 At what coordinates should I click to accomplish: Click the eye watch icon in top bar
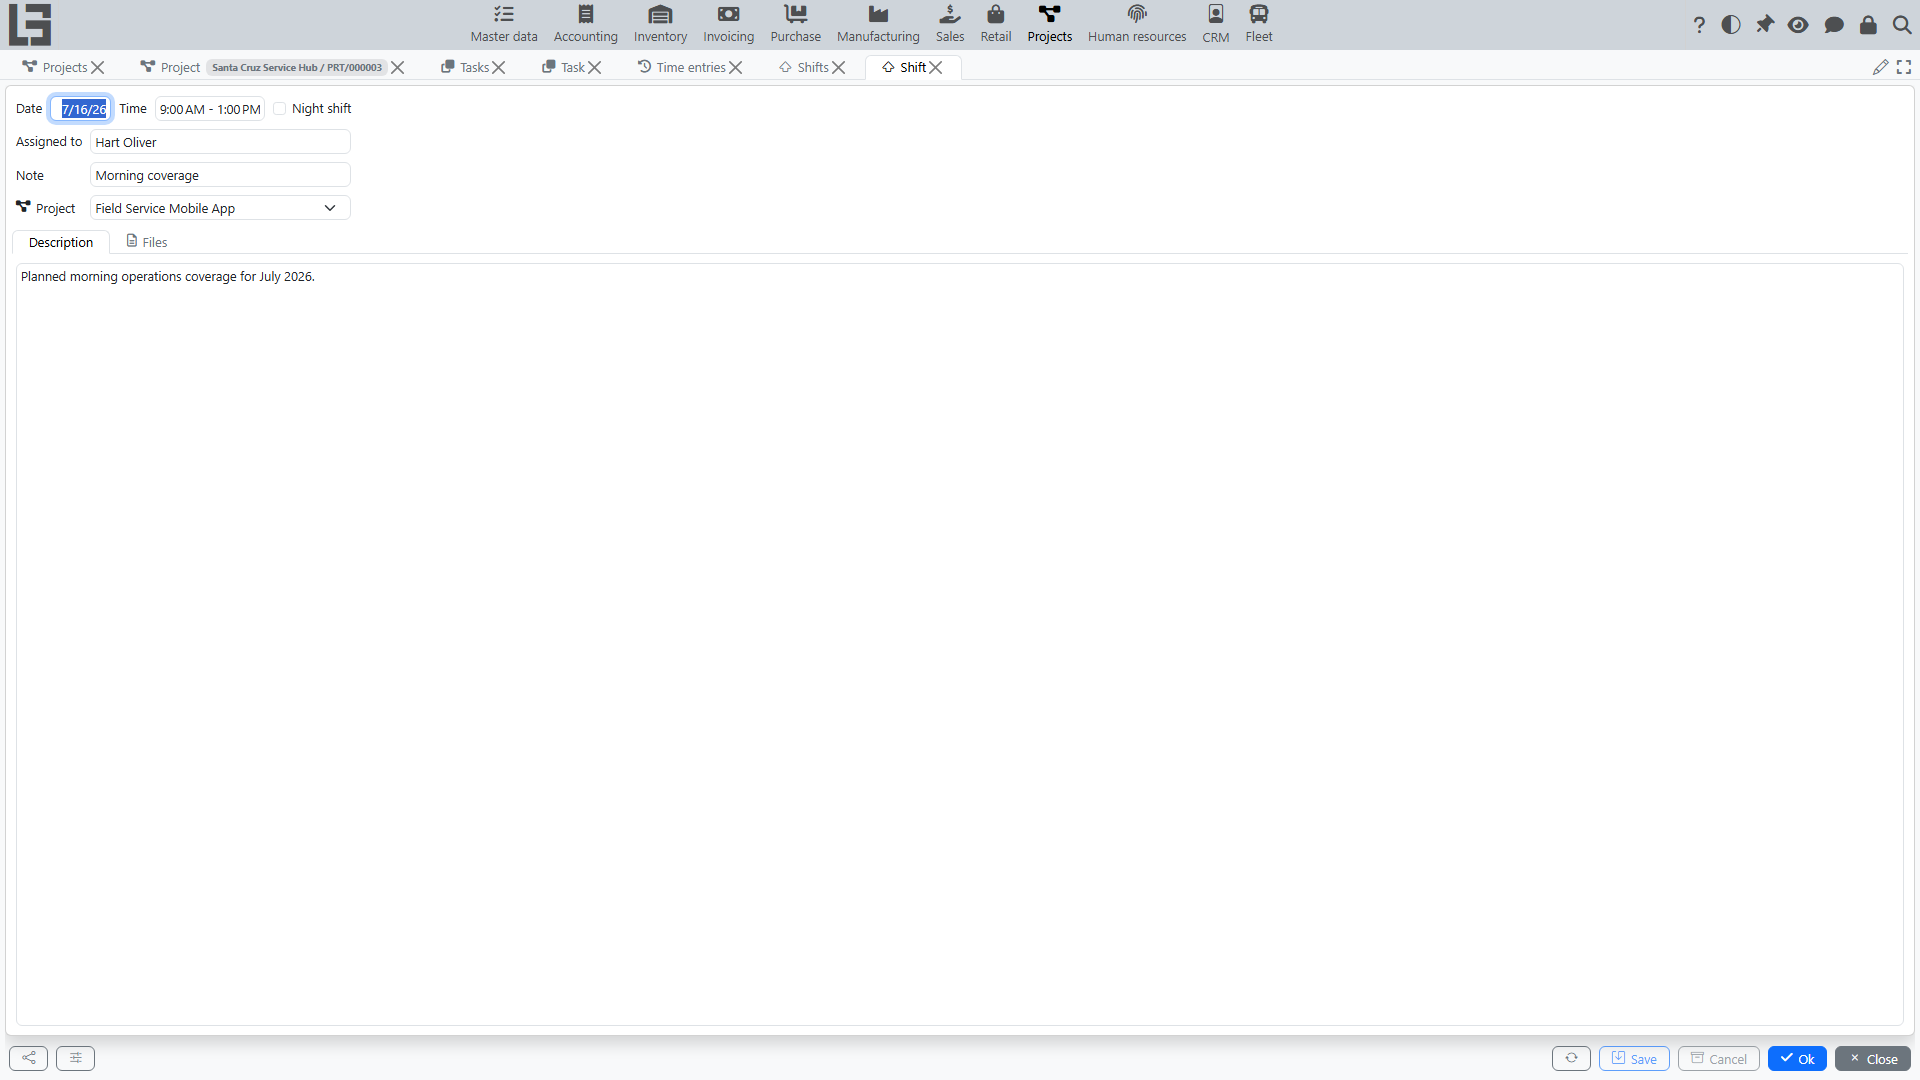tap(1798, 25)
